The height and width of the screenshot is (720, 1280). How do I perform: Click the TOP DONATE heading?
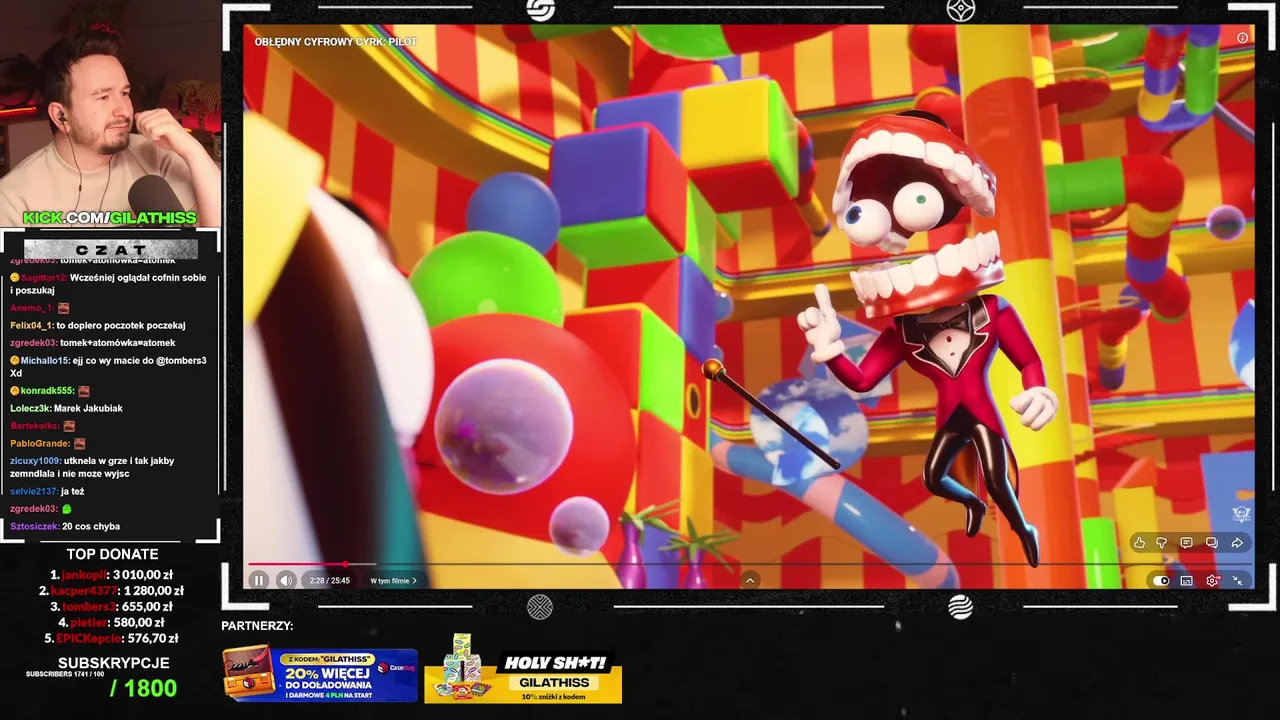click(x=112, y=554)
